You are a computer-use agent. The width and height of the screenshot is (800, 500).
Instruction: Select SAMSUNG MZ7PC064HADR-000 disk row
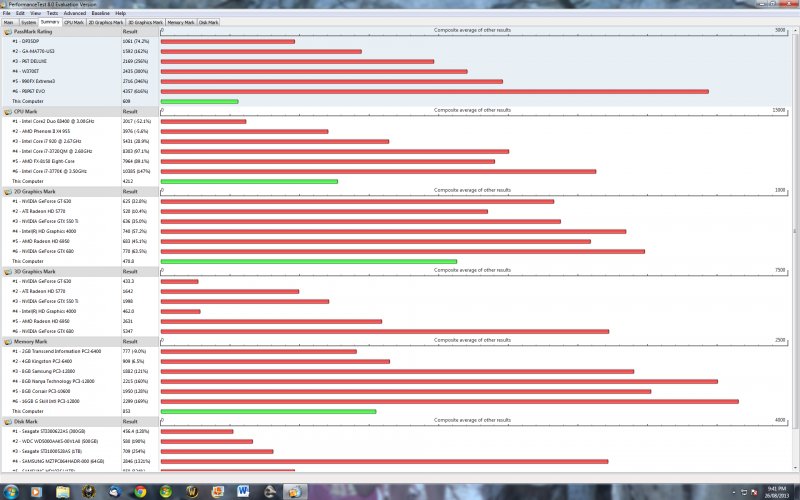[x=58, y=461]
